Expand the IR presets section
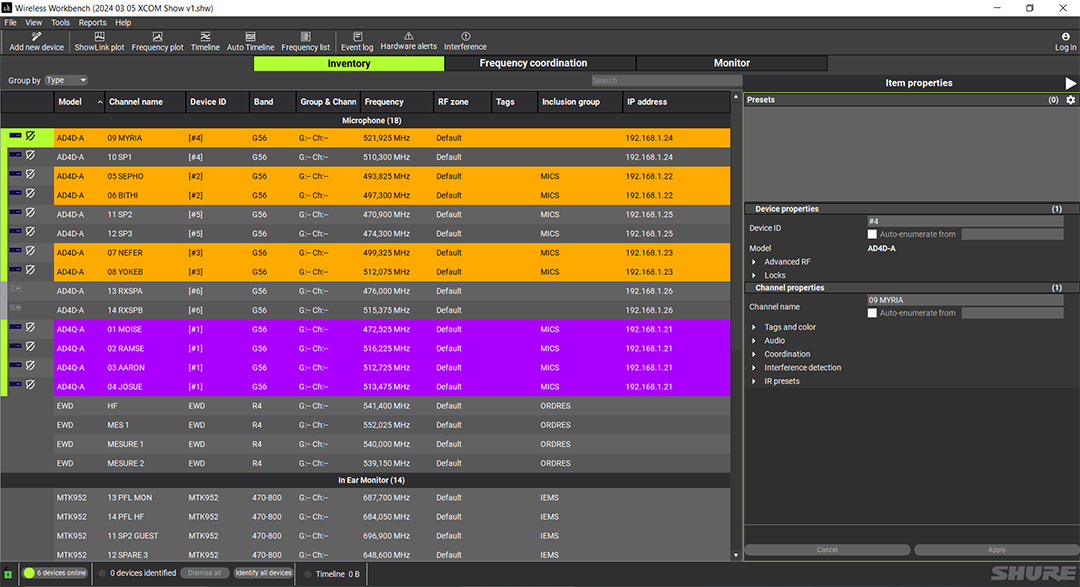 click(x=754, y=381)
